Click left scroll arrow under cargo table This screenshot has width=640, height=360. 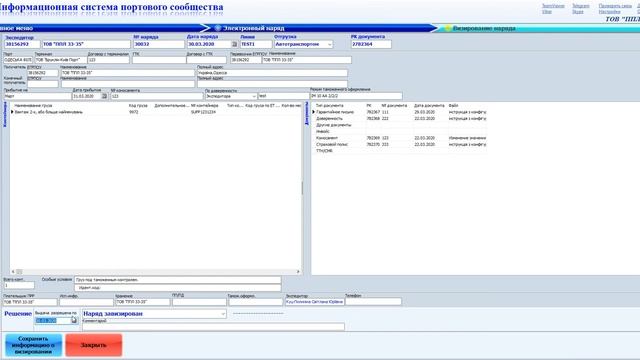[x=13, y=271]
